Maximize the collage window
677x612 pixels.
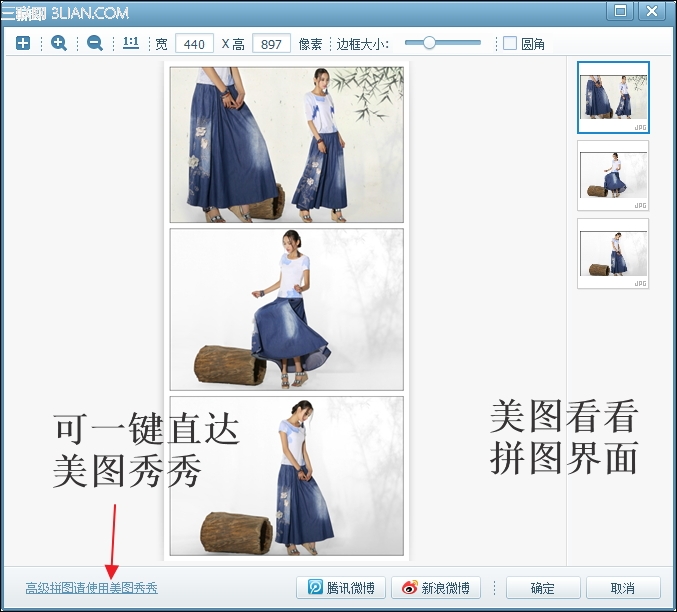(x=620, y=11)
